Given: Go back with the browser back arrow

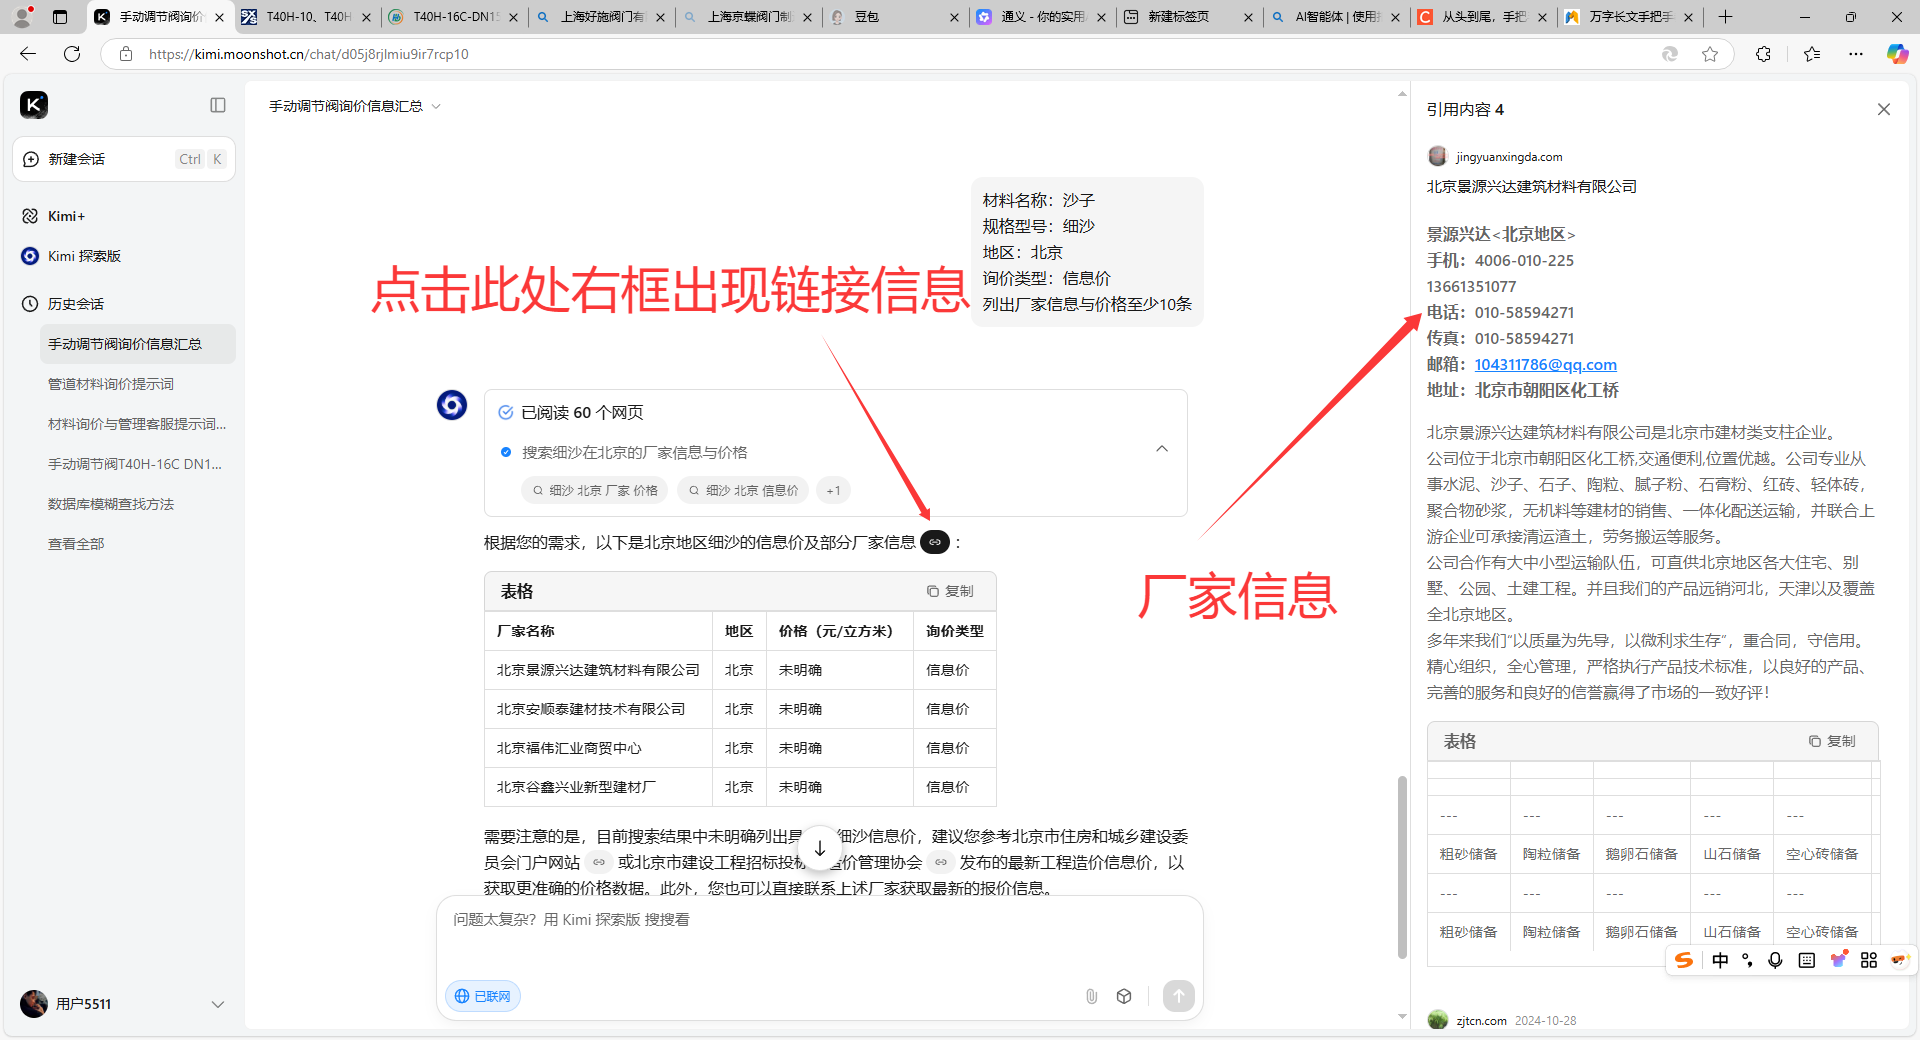Looking at the screenshot, I should pyautogui.click(x=28, y=54).
